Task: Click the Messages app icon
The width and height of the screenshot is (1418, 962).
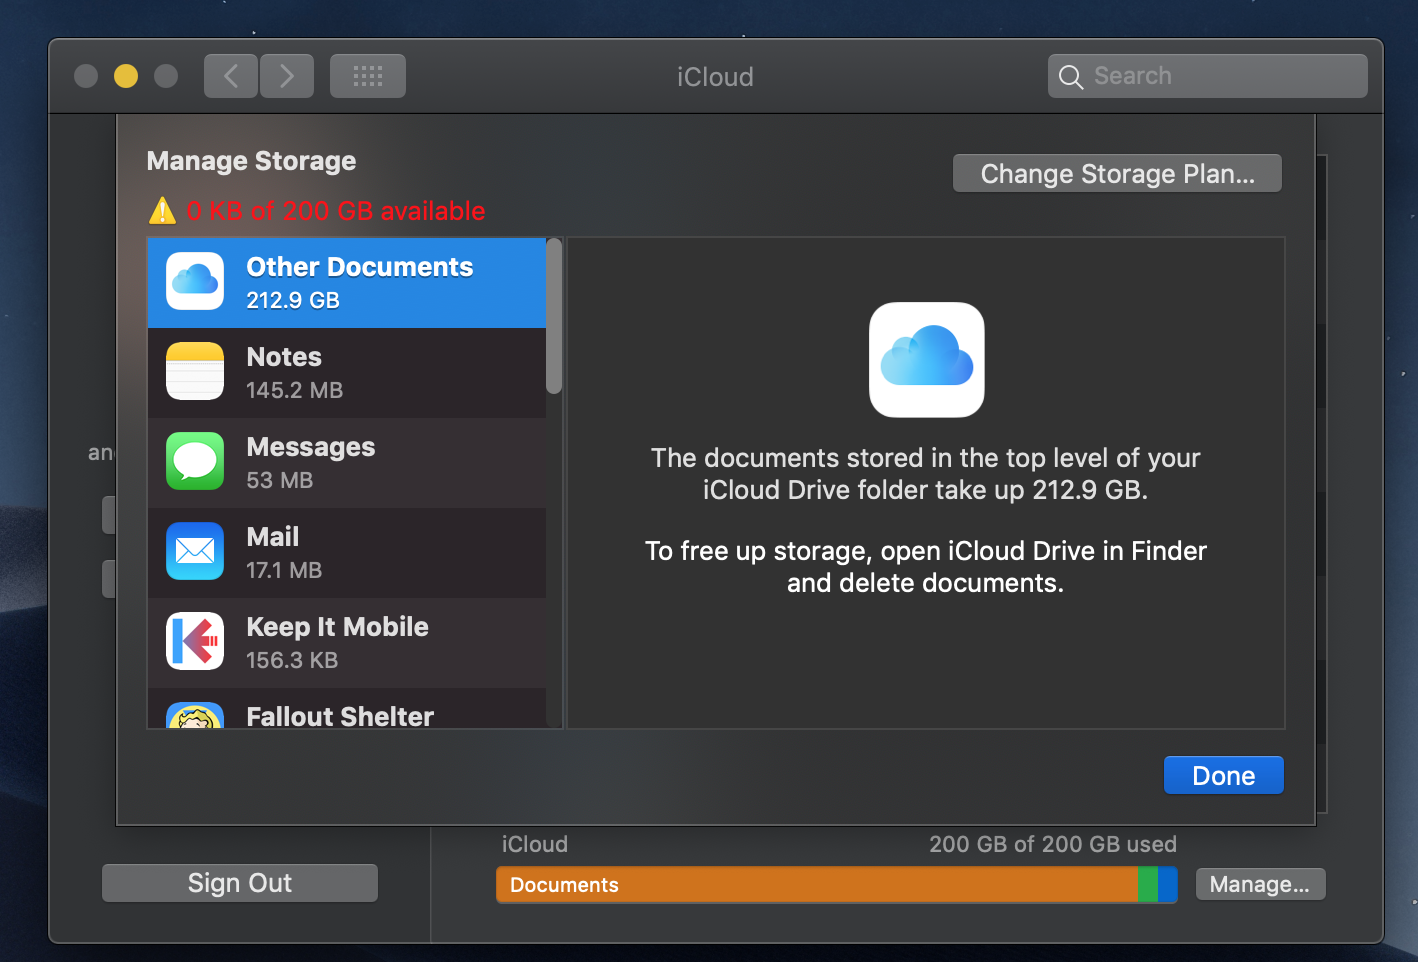Action: [x=195, y=461]
